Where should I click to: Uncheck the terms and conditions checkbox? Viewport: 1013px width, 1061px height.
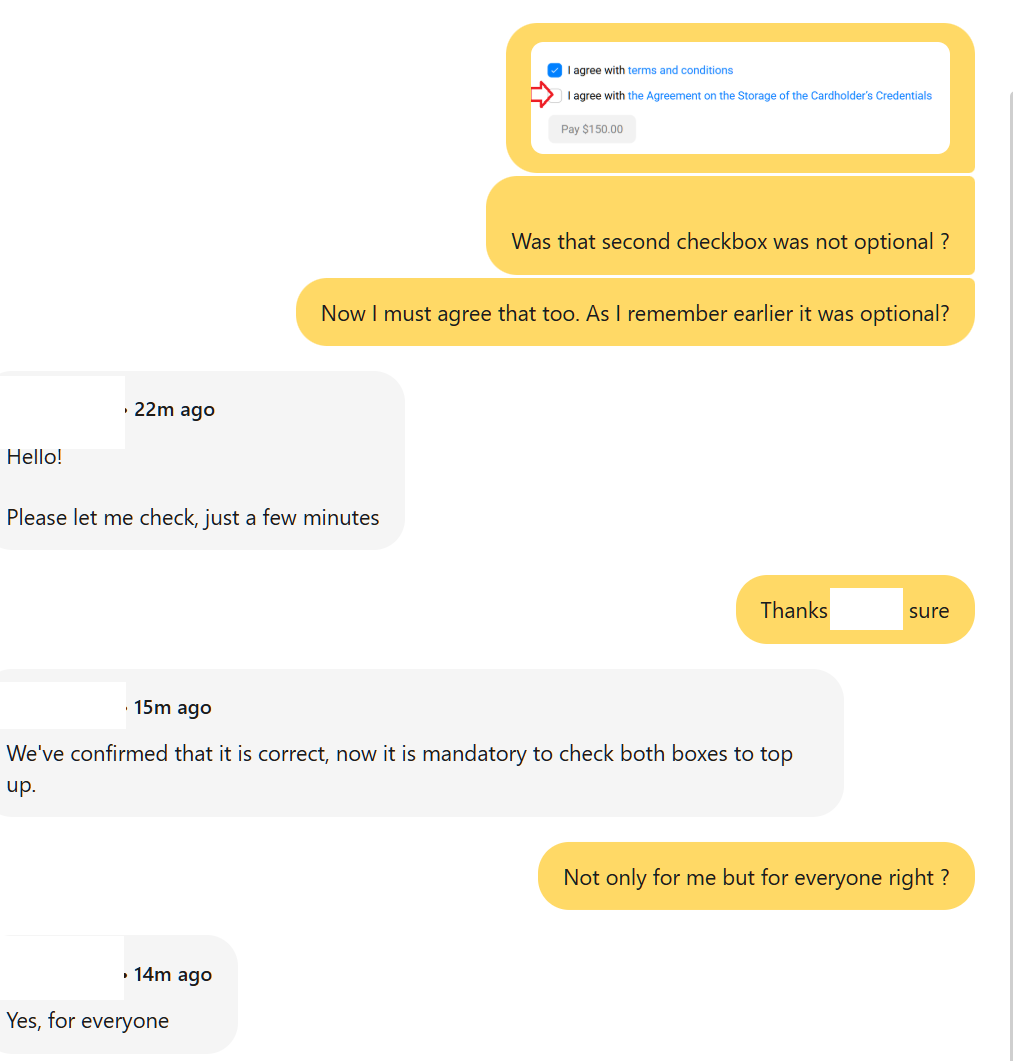tap(555, 70)
